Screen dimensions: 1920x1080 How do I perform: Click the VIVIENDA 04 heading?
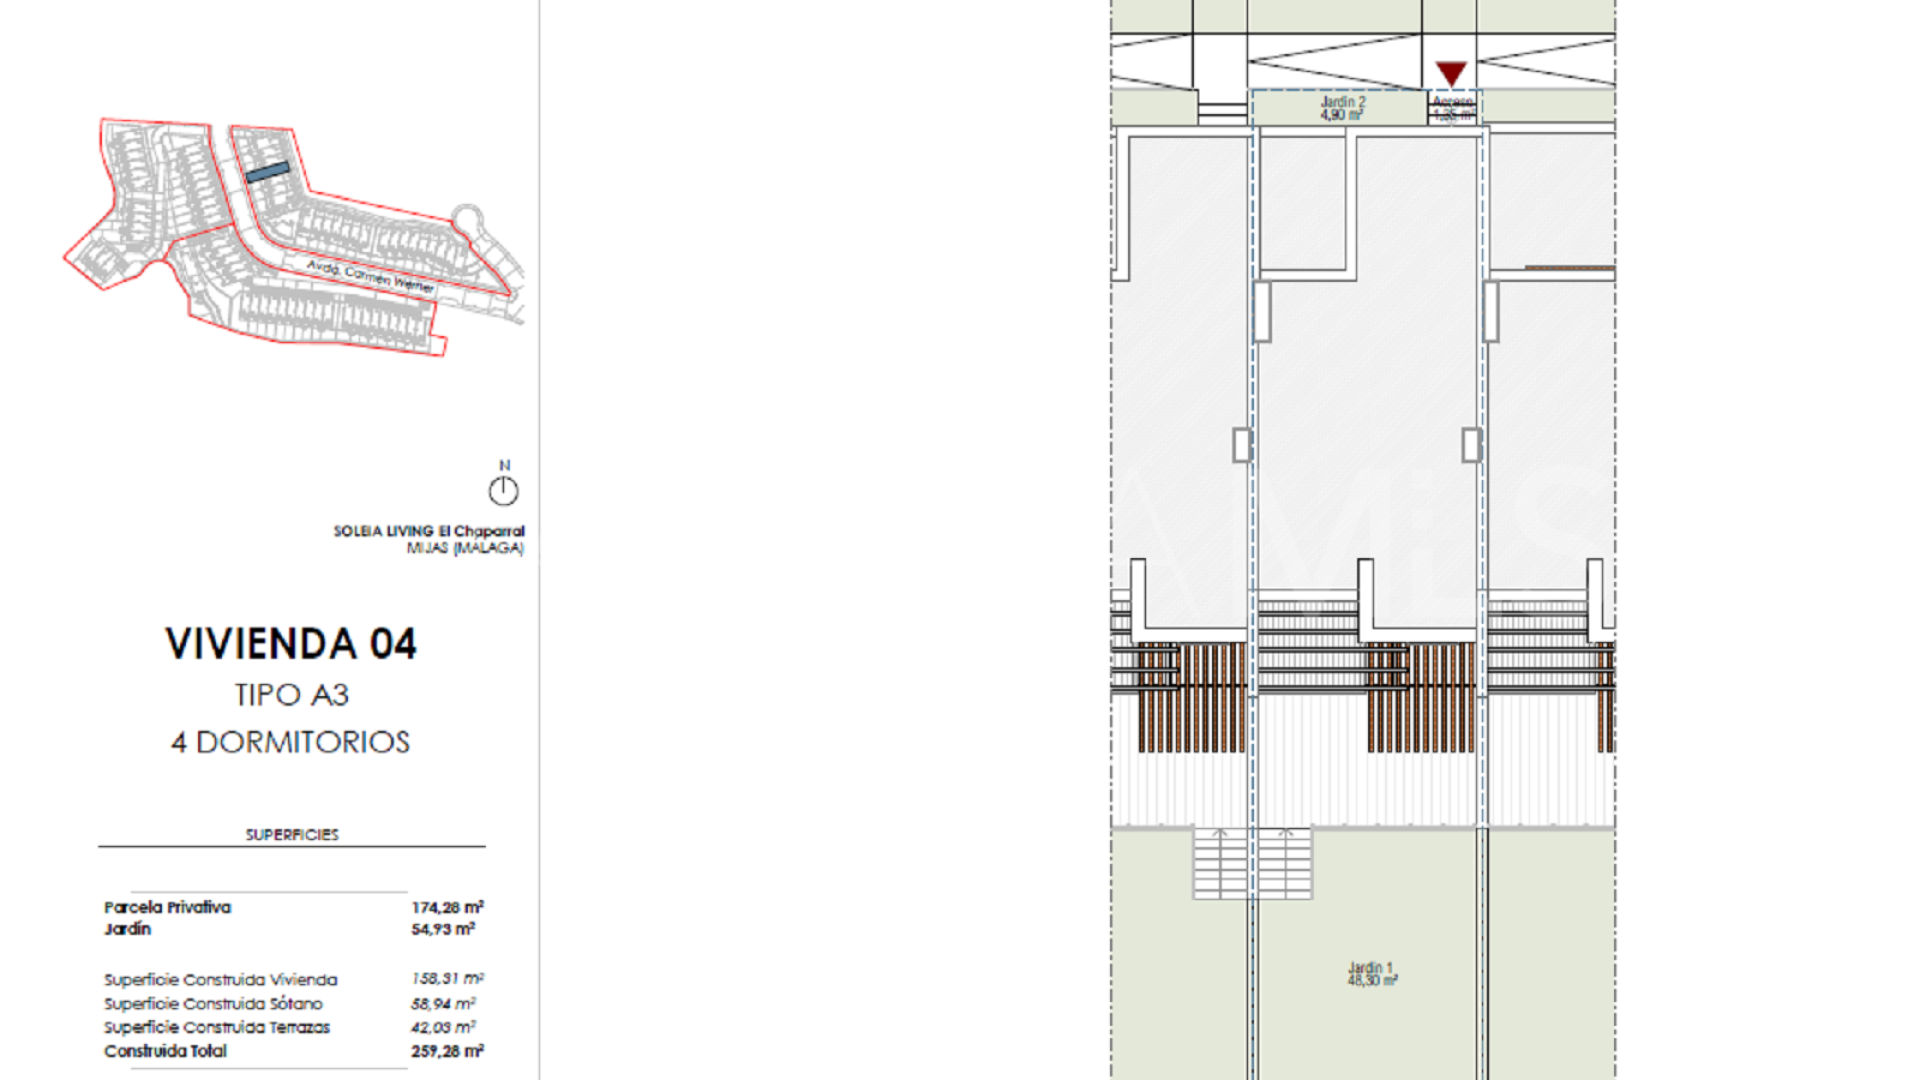click(x=291, y=644)
